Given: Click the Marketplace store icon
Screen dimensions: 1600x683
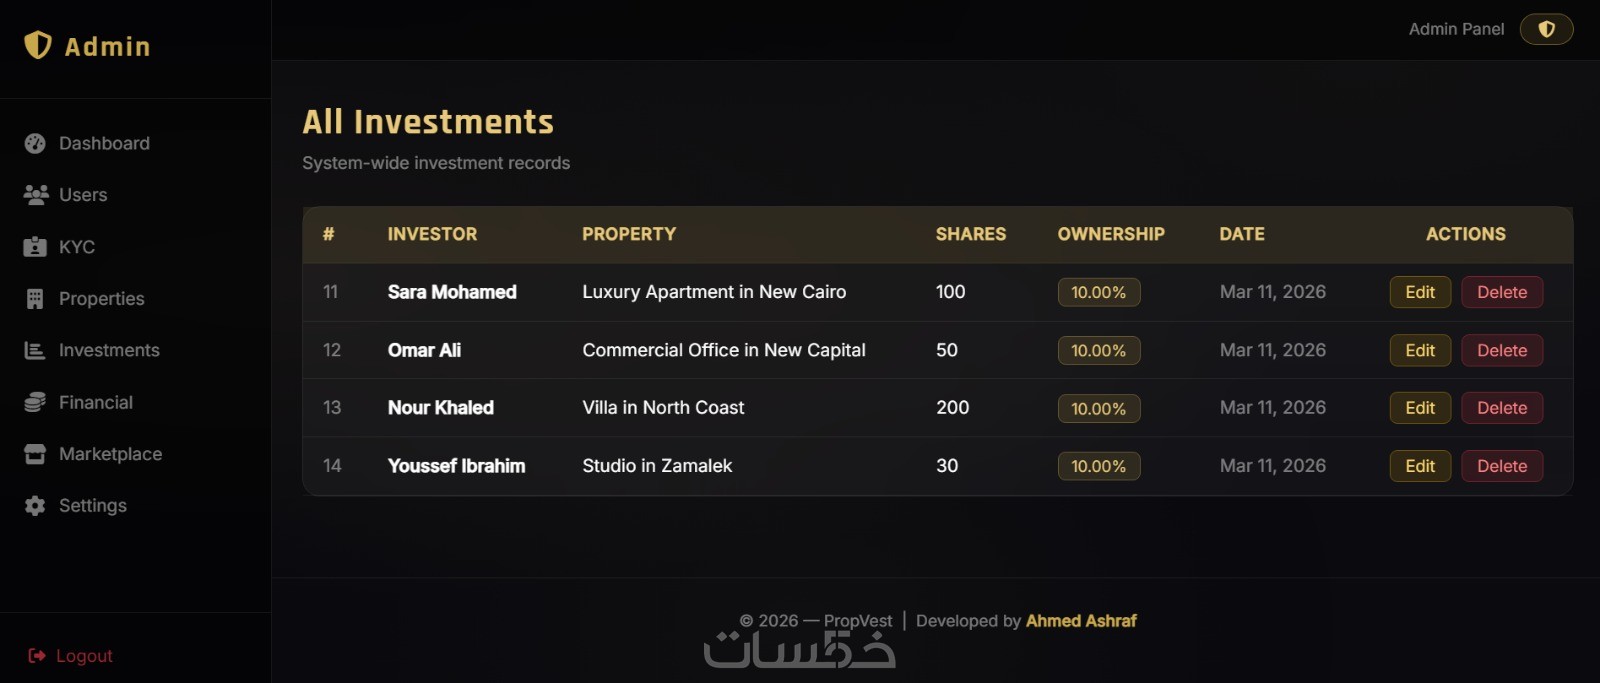Looking at the screenshot, I should [35, 454].
